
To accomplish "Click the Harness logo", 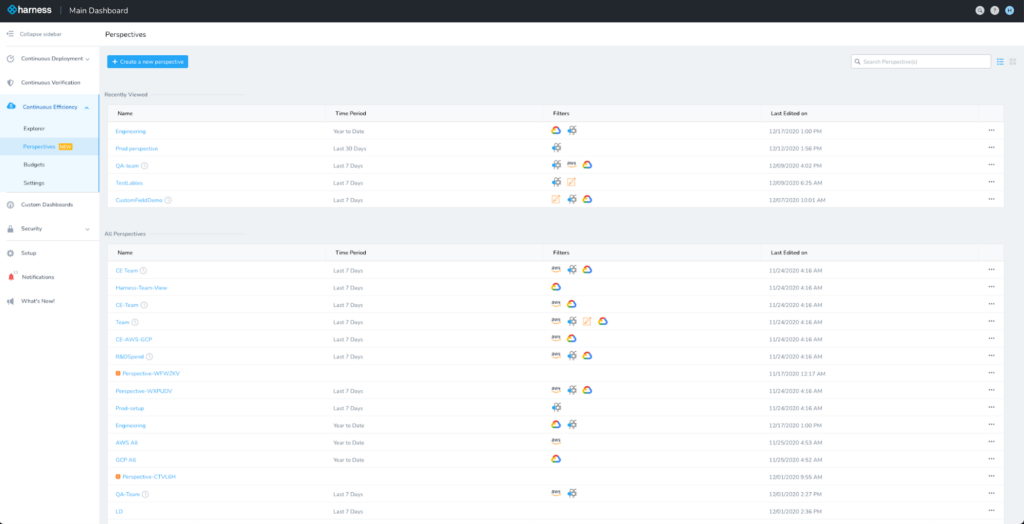I will tap(29, 10).
